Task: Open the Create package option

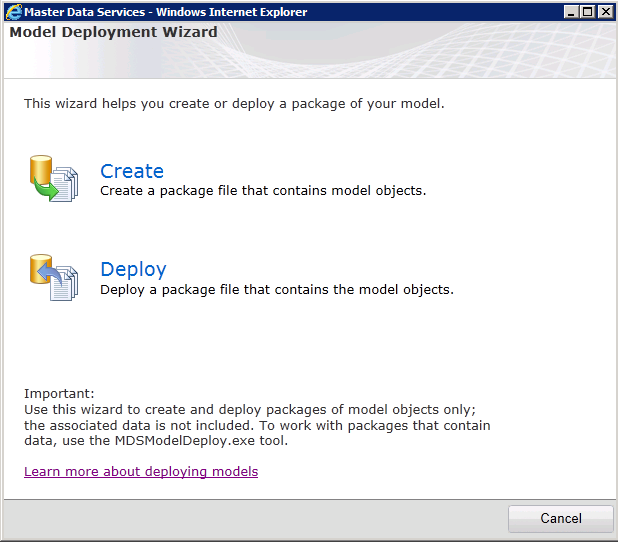Action: 132,171
